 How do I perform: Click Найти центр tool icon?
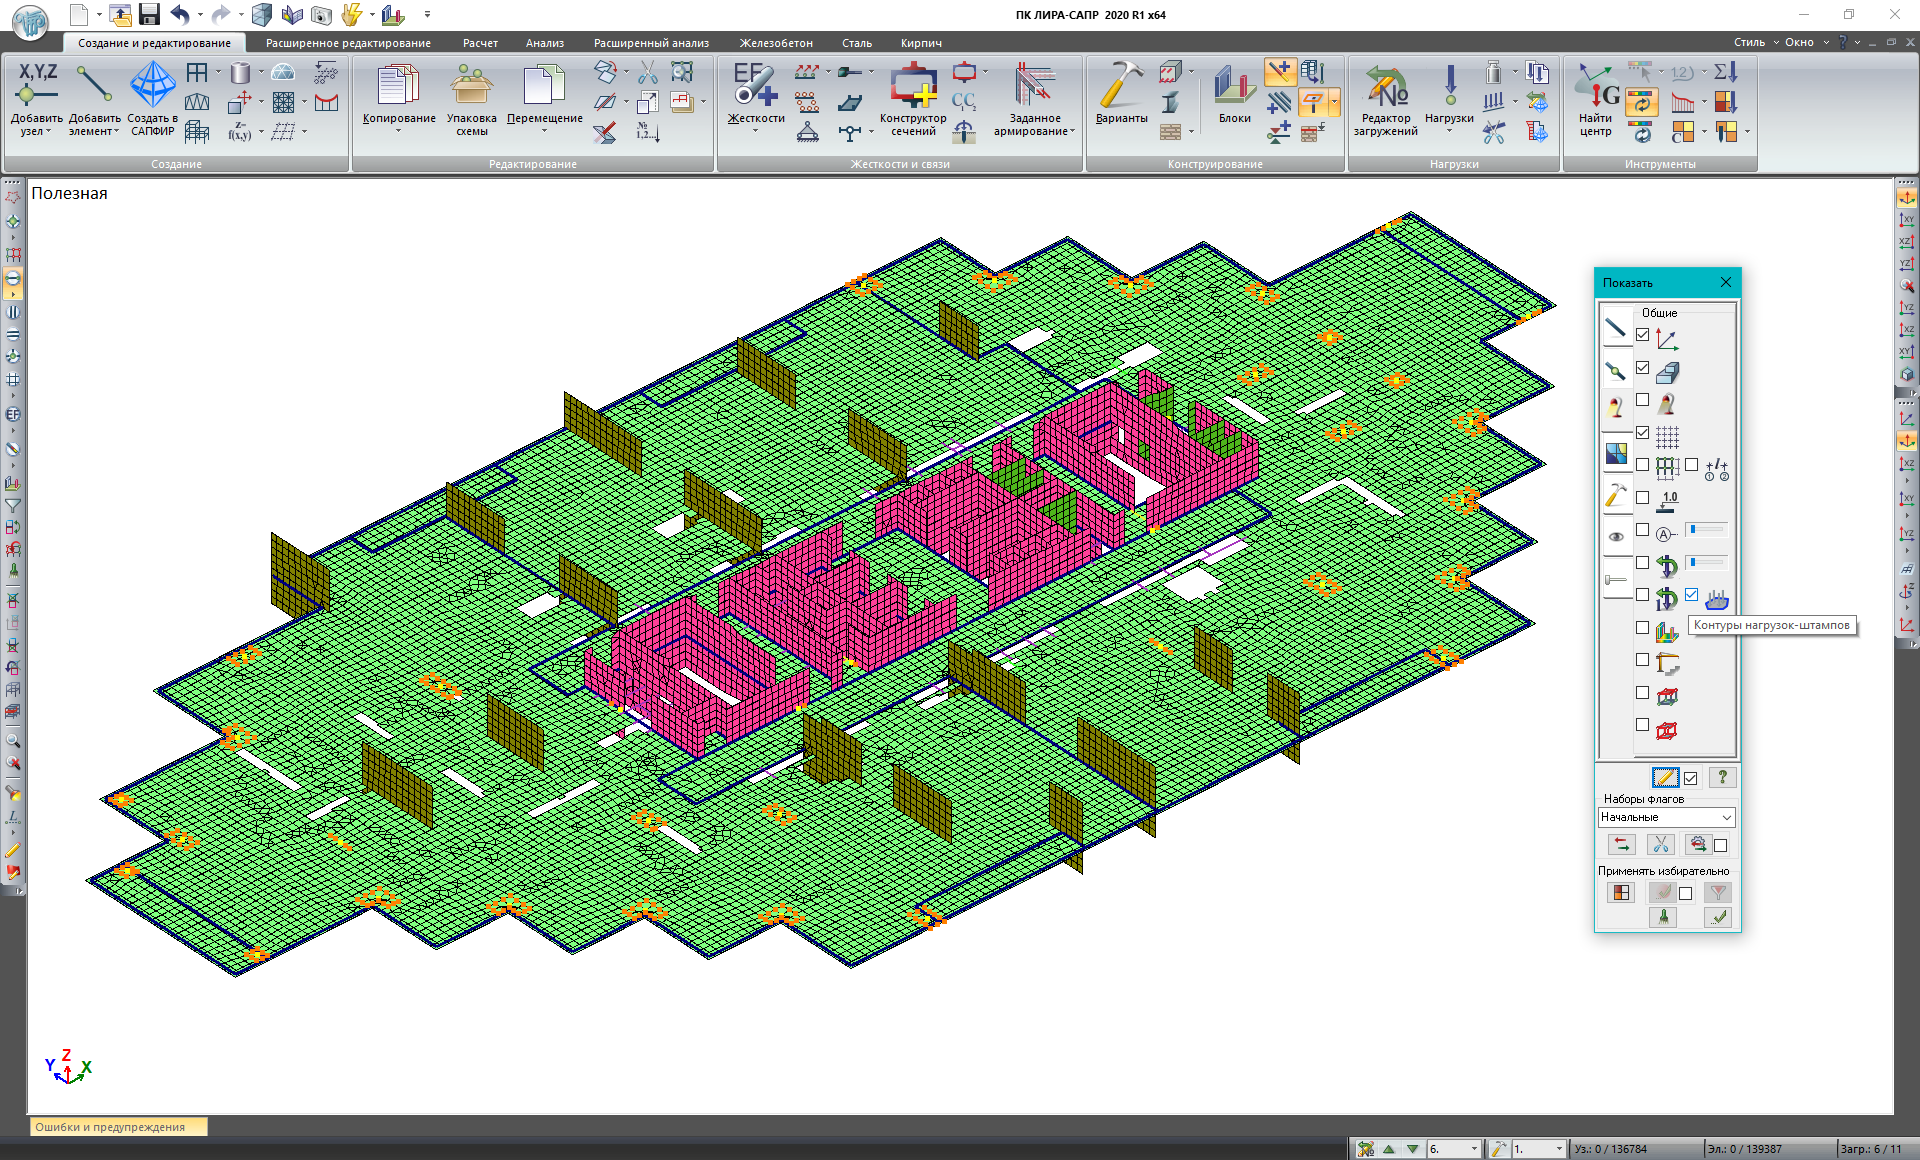coord(1596,87)
